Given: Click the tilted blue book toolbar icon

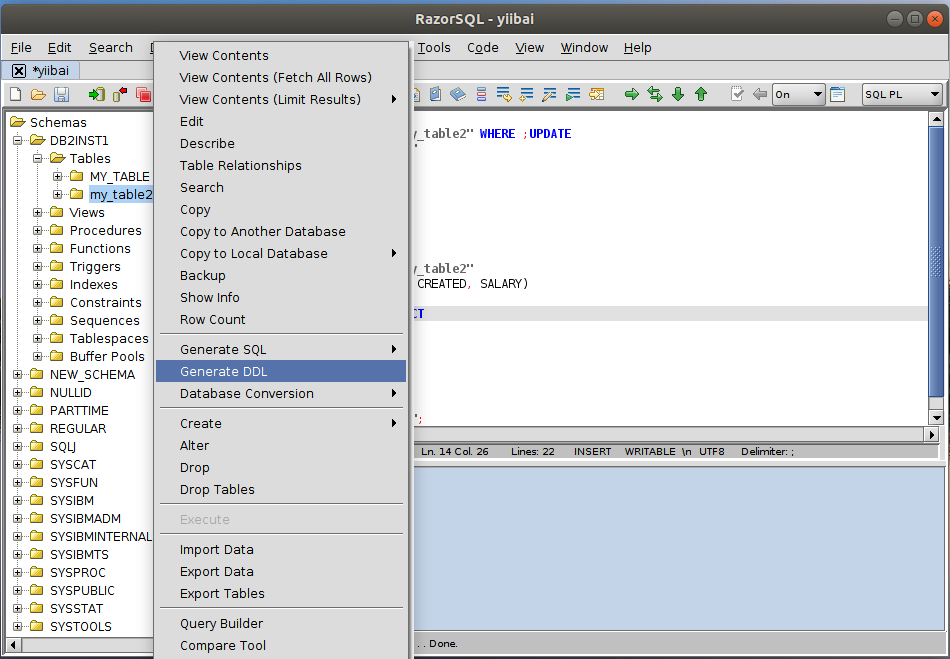Looking at the screenshot, I should point(457,94).
